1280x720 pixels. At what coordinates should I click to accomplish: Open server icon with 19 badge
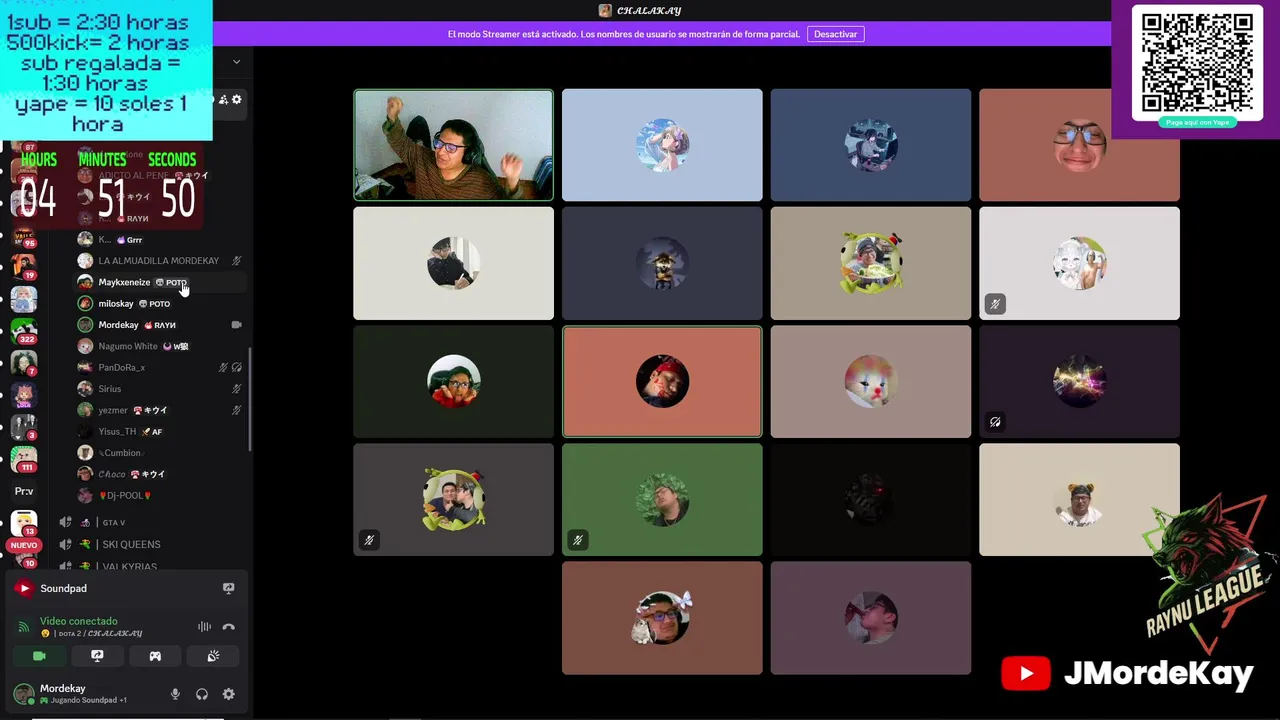24,266
